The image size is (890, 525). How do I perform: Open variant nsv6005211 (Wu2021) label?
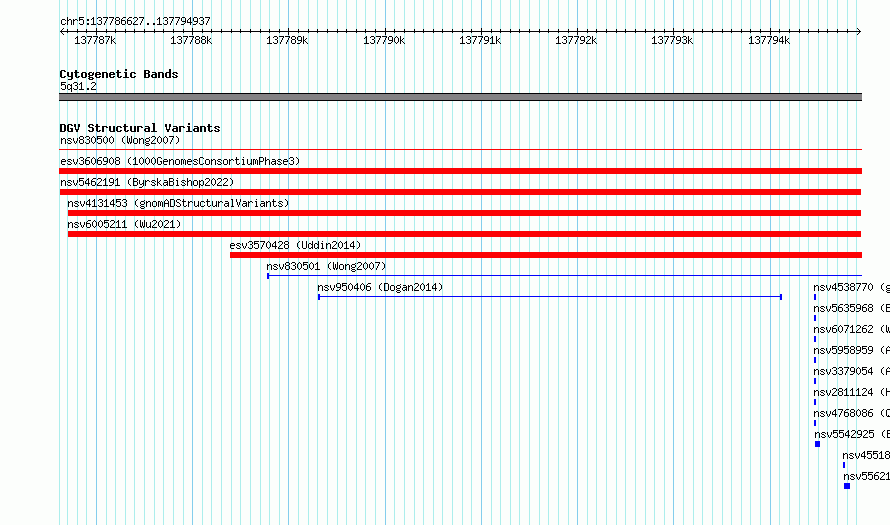coord(124,224)
